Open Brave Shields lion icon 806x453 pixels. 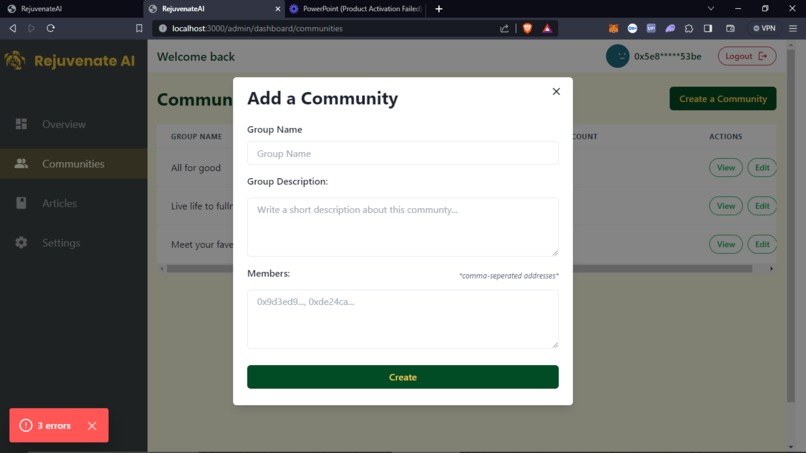527,28
